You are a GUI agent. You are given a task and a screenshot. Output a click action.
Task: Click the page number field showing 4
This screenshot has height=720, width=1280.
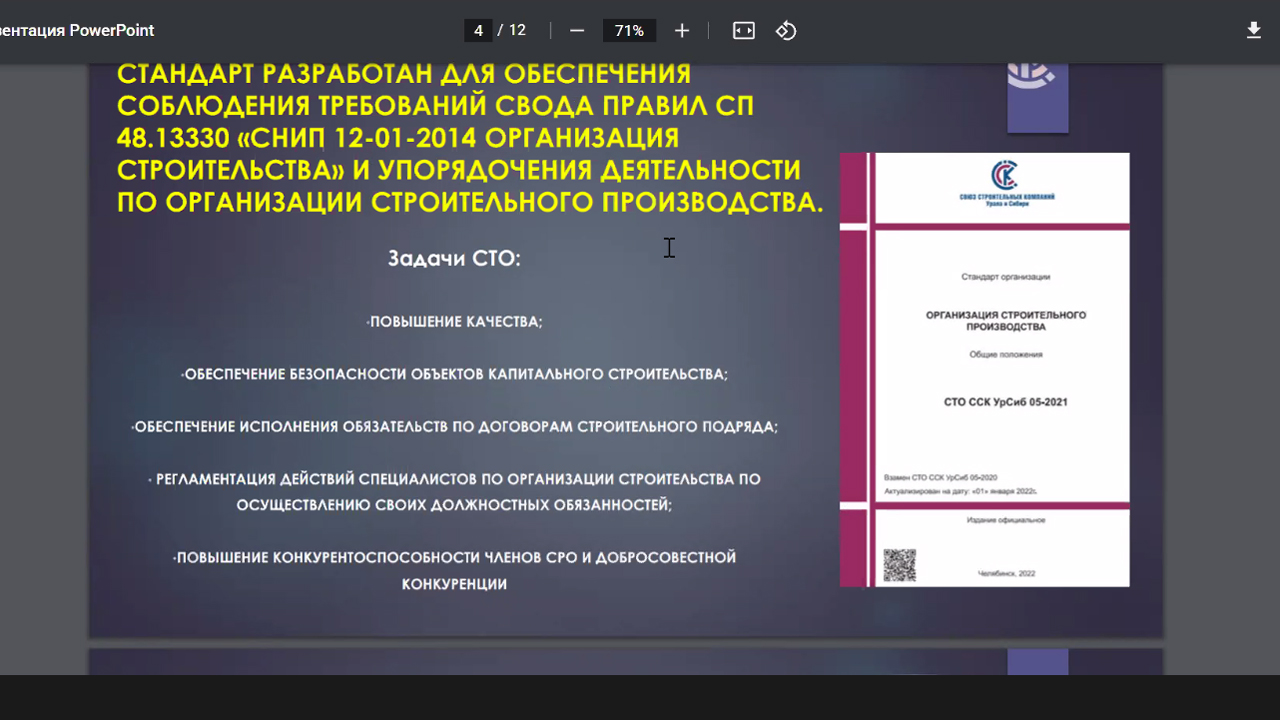(x=478, y=31)
